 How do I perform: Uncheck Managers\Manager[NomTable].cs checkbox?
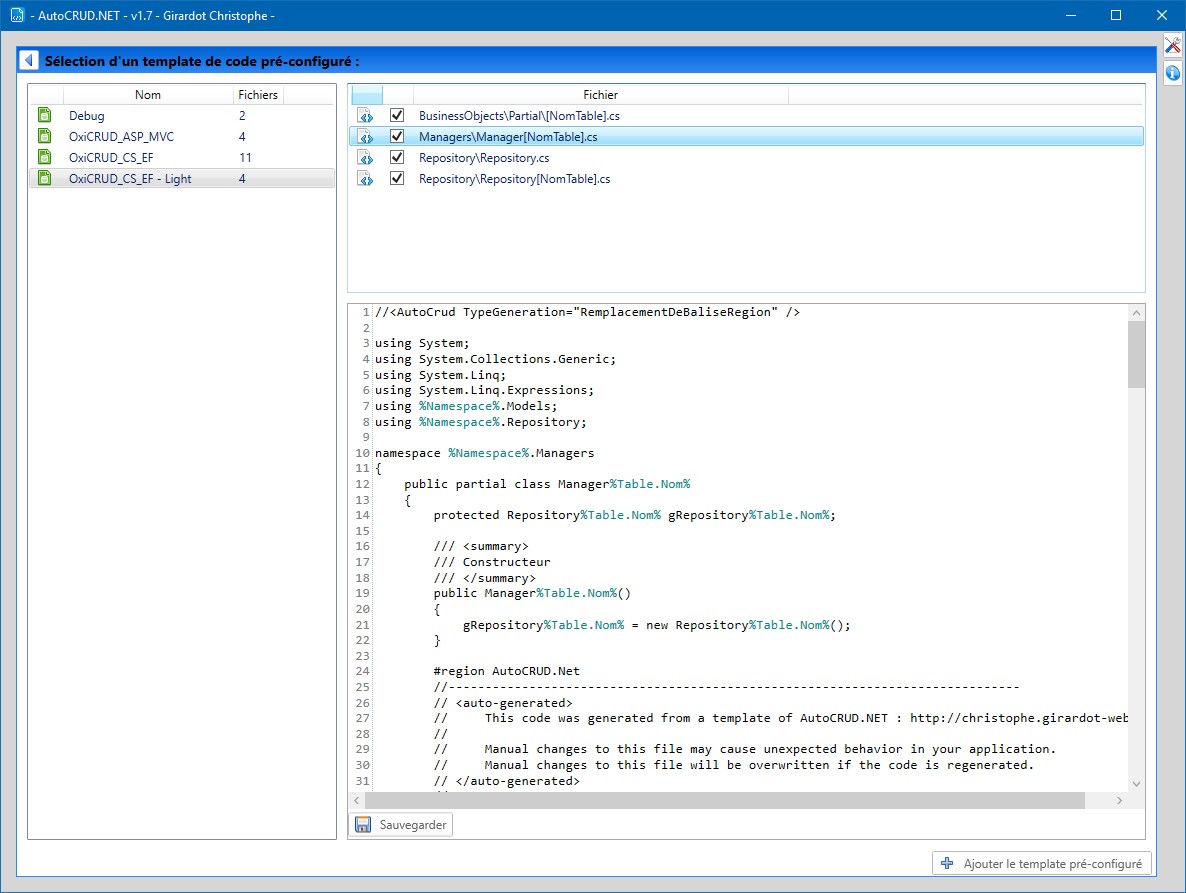(396, 136)
